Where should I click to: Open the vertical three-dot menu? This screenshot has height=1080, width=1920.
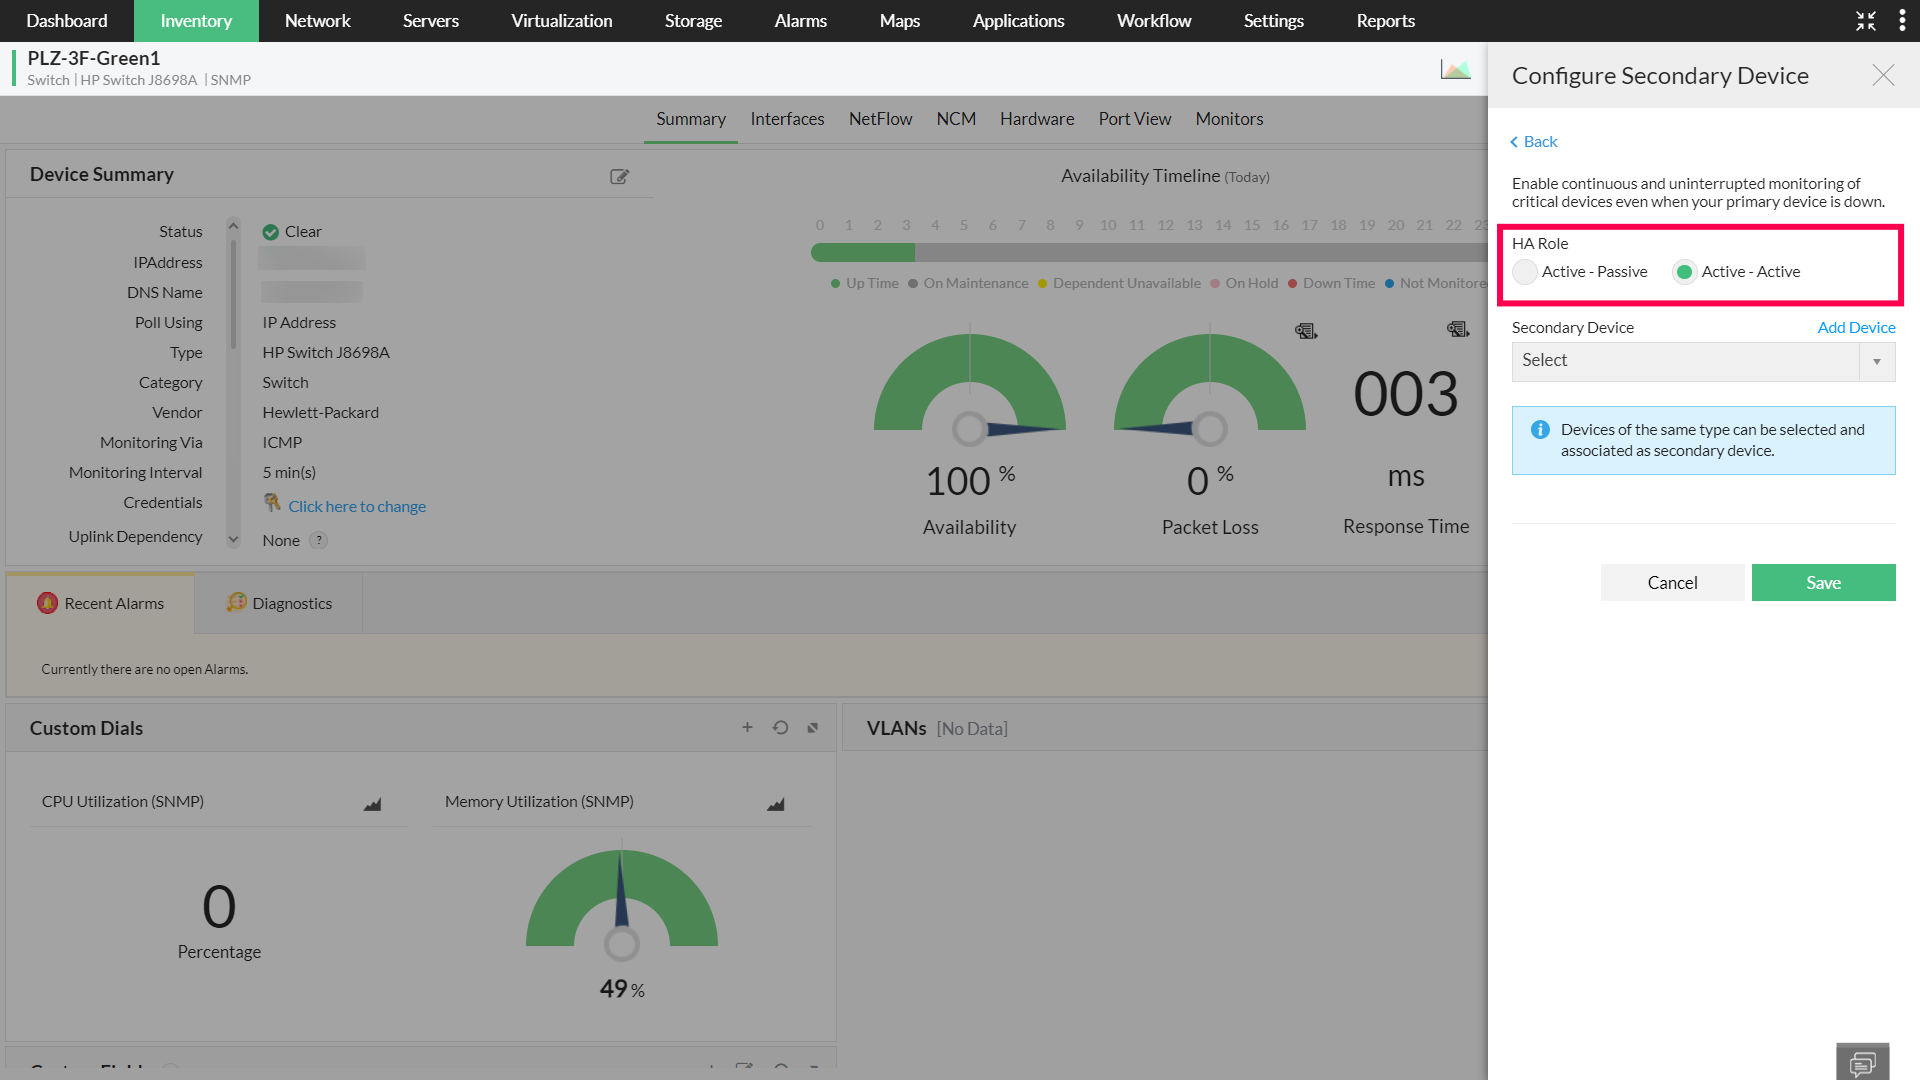tap(1901, 21)
